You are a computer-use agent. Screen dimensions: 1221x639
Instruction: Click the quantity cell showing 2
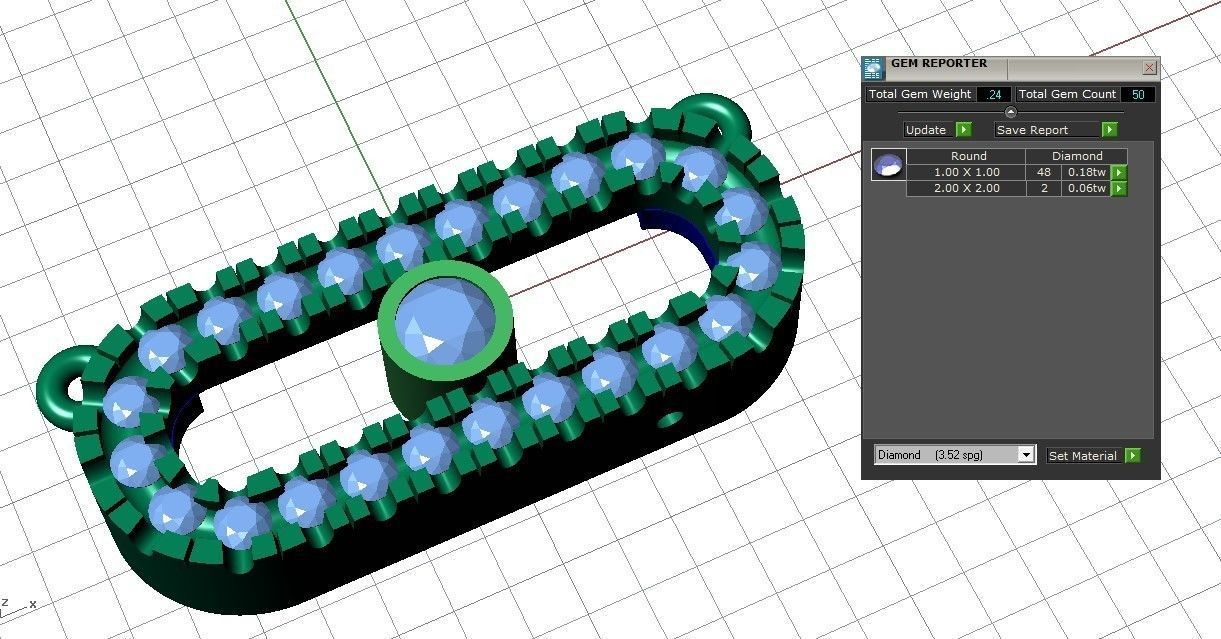point(1044,188)
